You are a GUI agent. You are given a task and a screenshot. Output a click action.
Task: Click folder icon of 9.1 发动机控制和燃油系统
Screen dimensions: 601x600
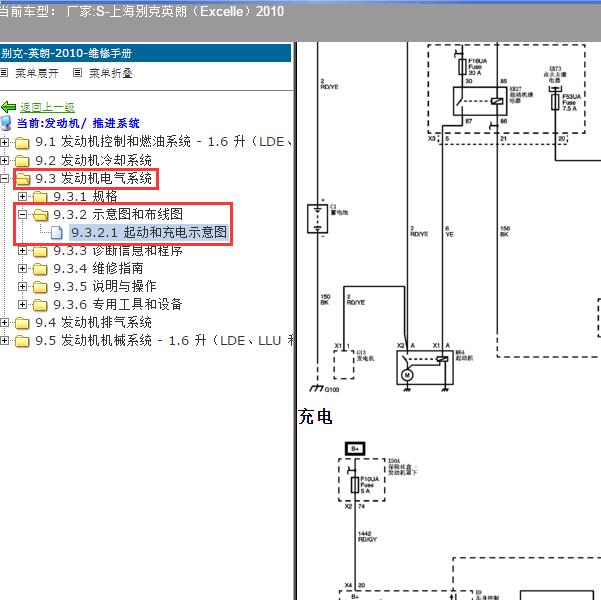click(22, 143)
